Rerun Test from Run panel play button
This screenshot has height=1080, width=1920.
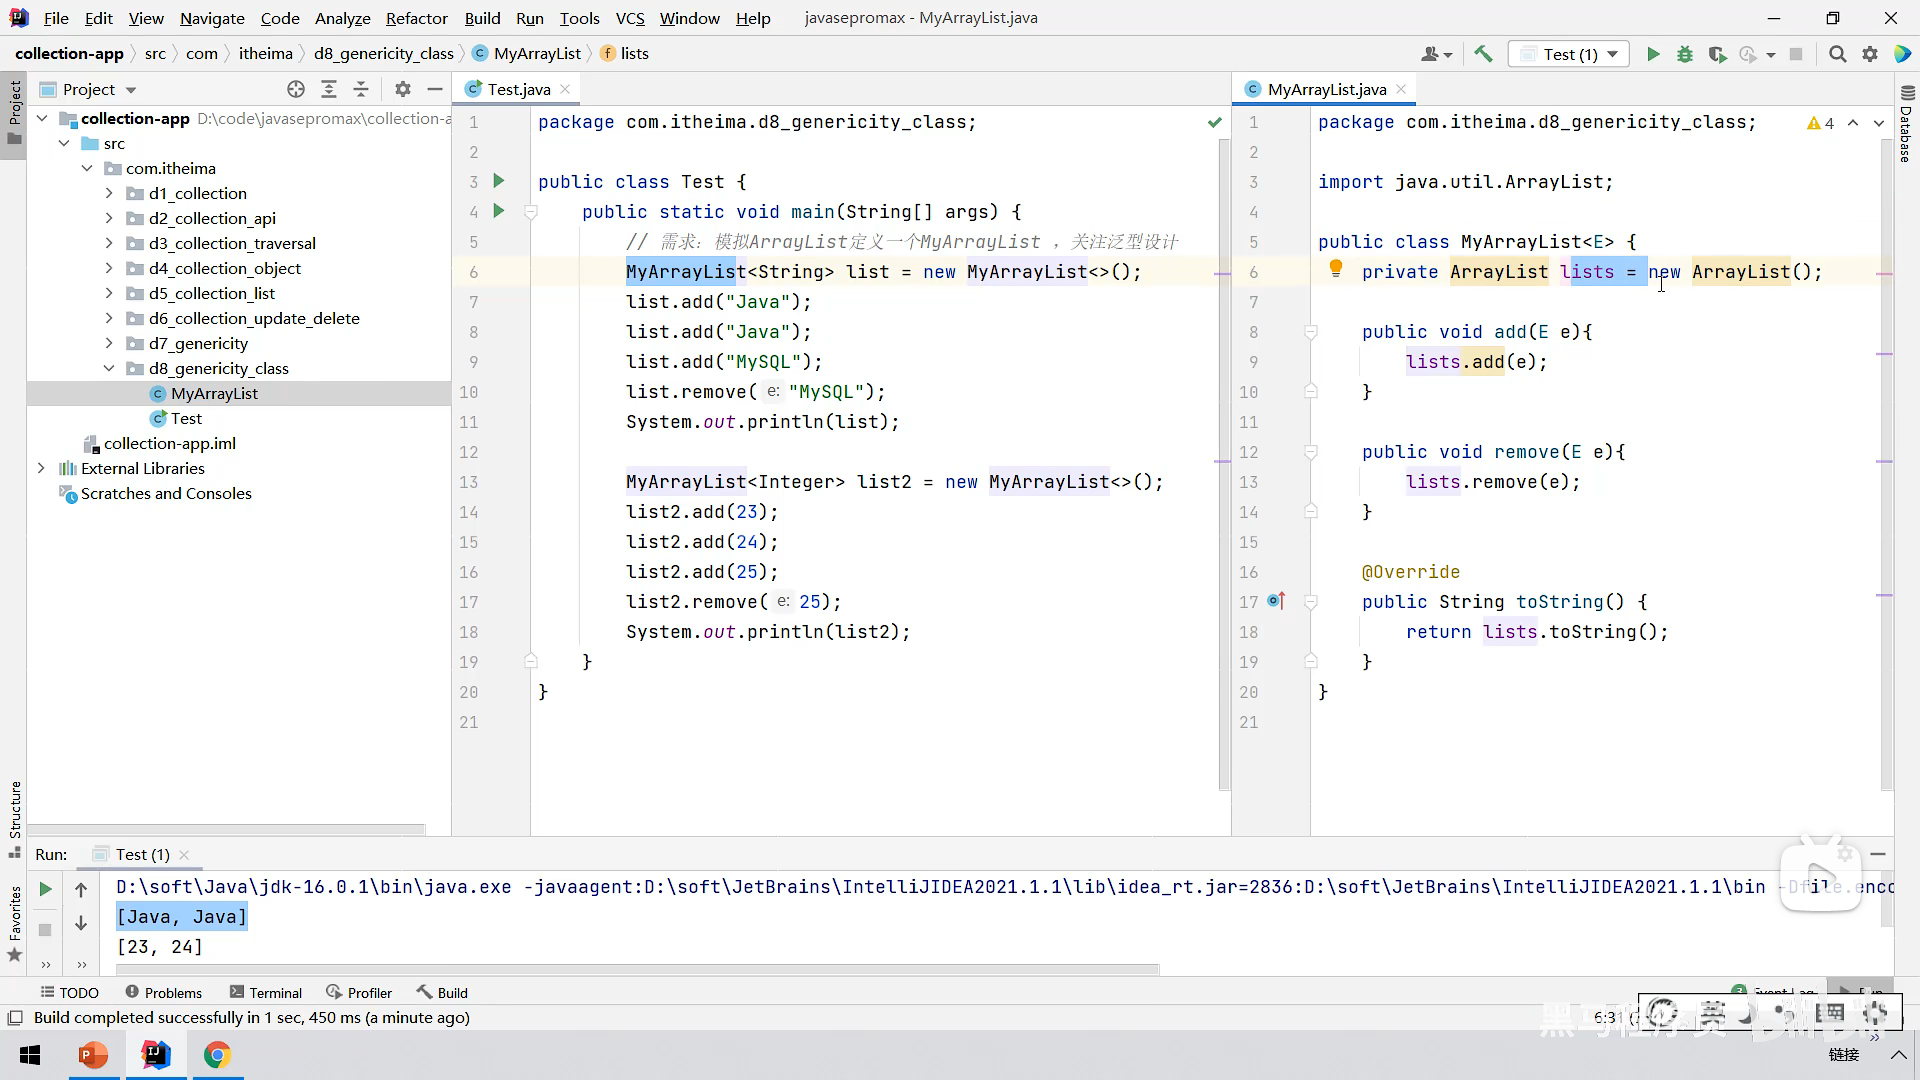[x=45, y=889]
